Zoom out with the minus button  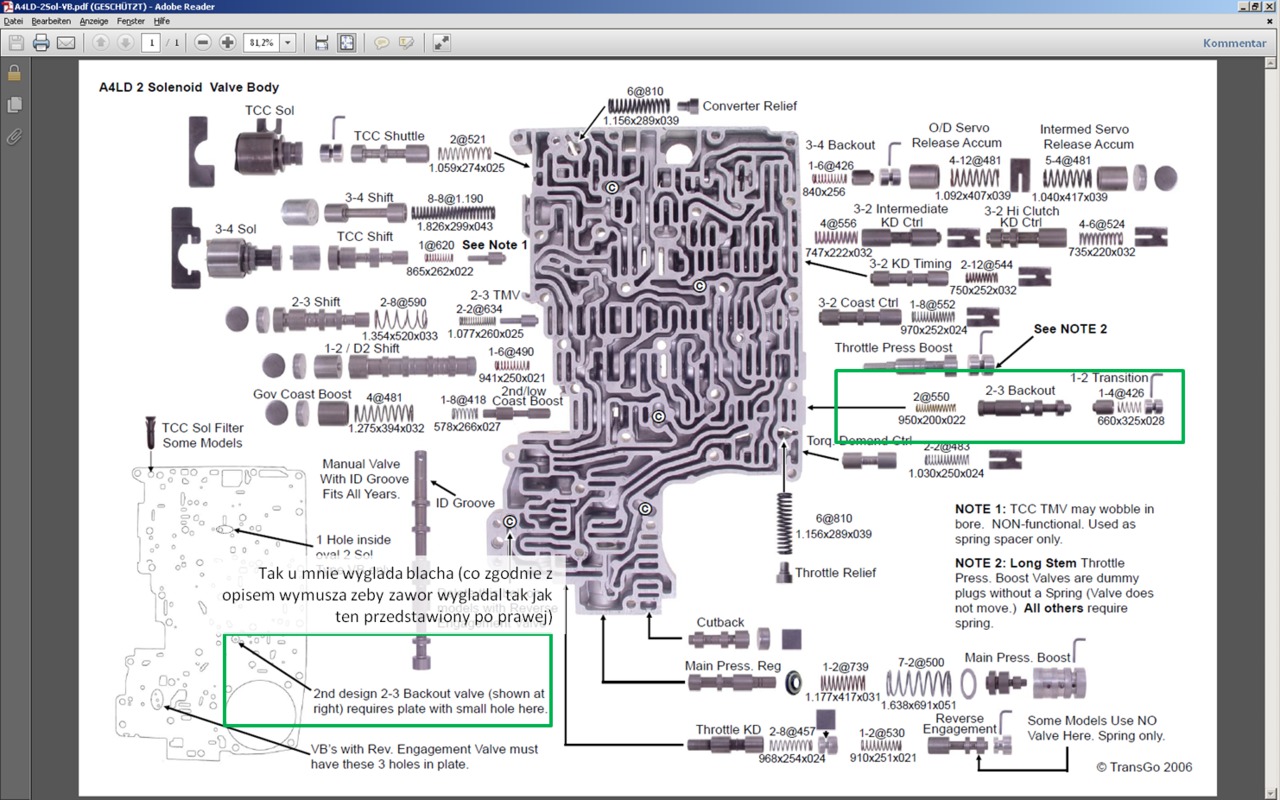(x=203, y=43)
